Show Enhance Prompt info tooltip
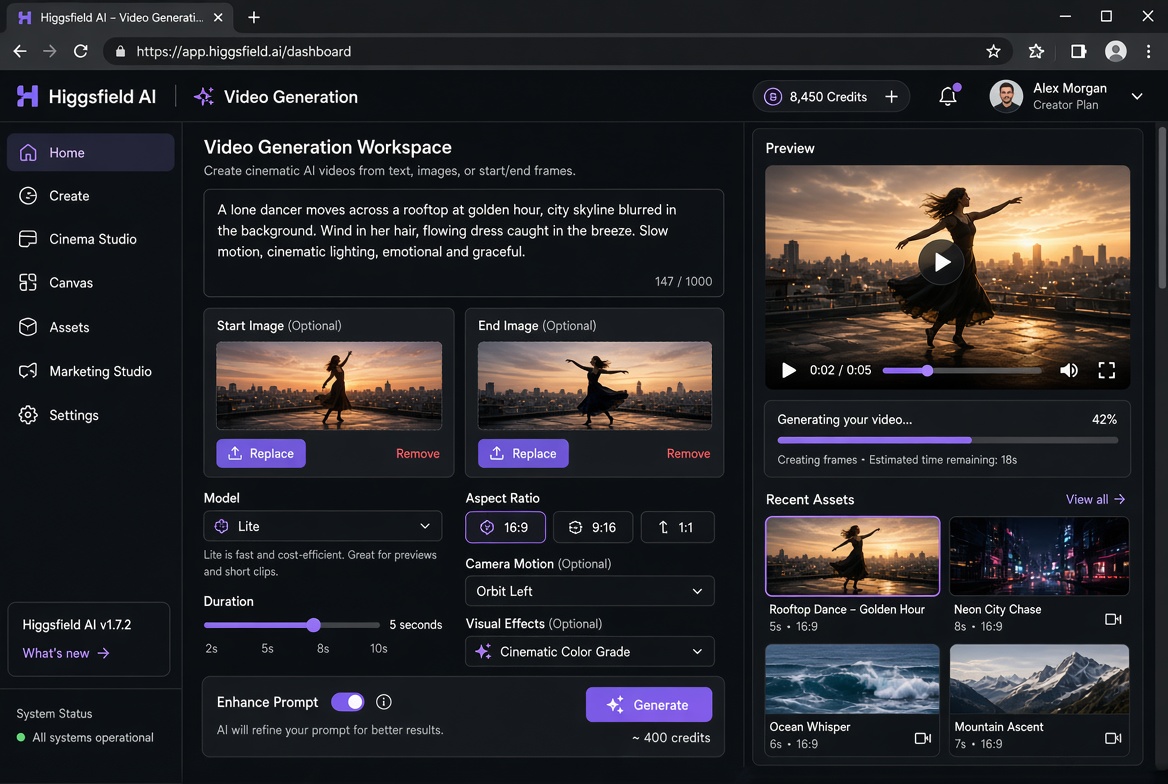This screenshot has height=784, width=1168. coord(384,701)
